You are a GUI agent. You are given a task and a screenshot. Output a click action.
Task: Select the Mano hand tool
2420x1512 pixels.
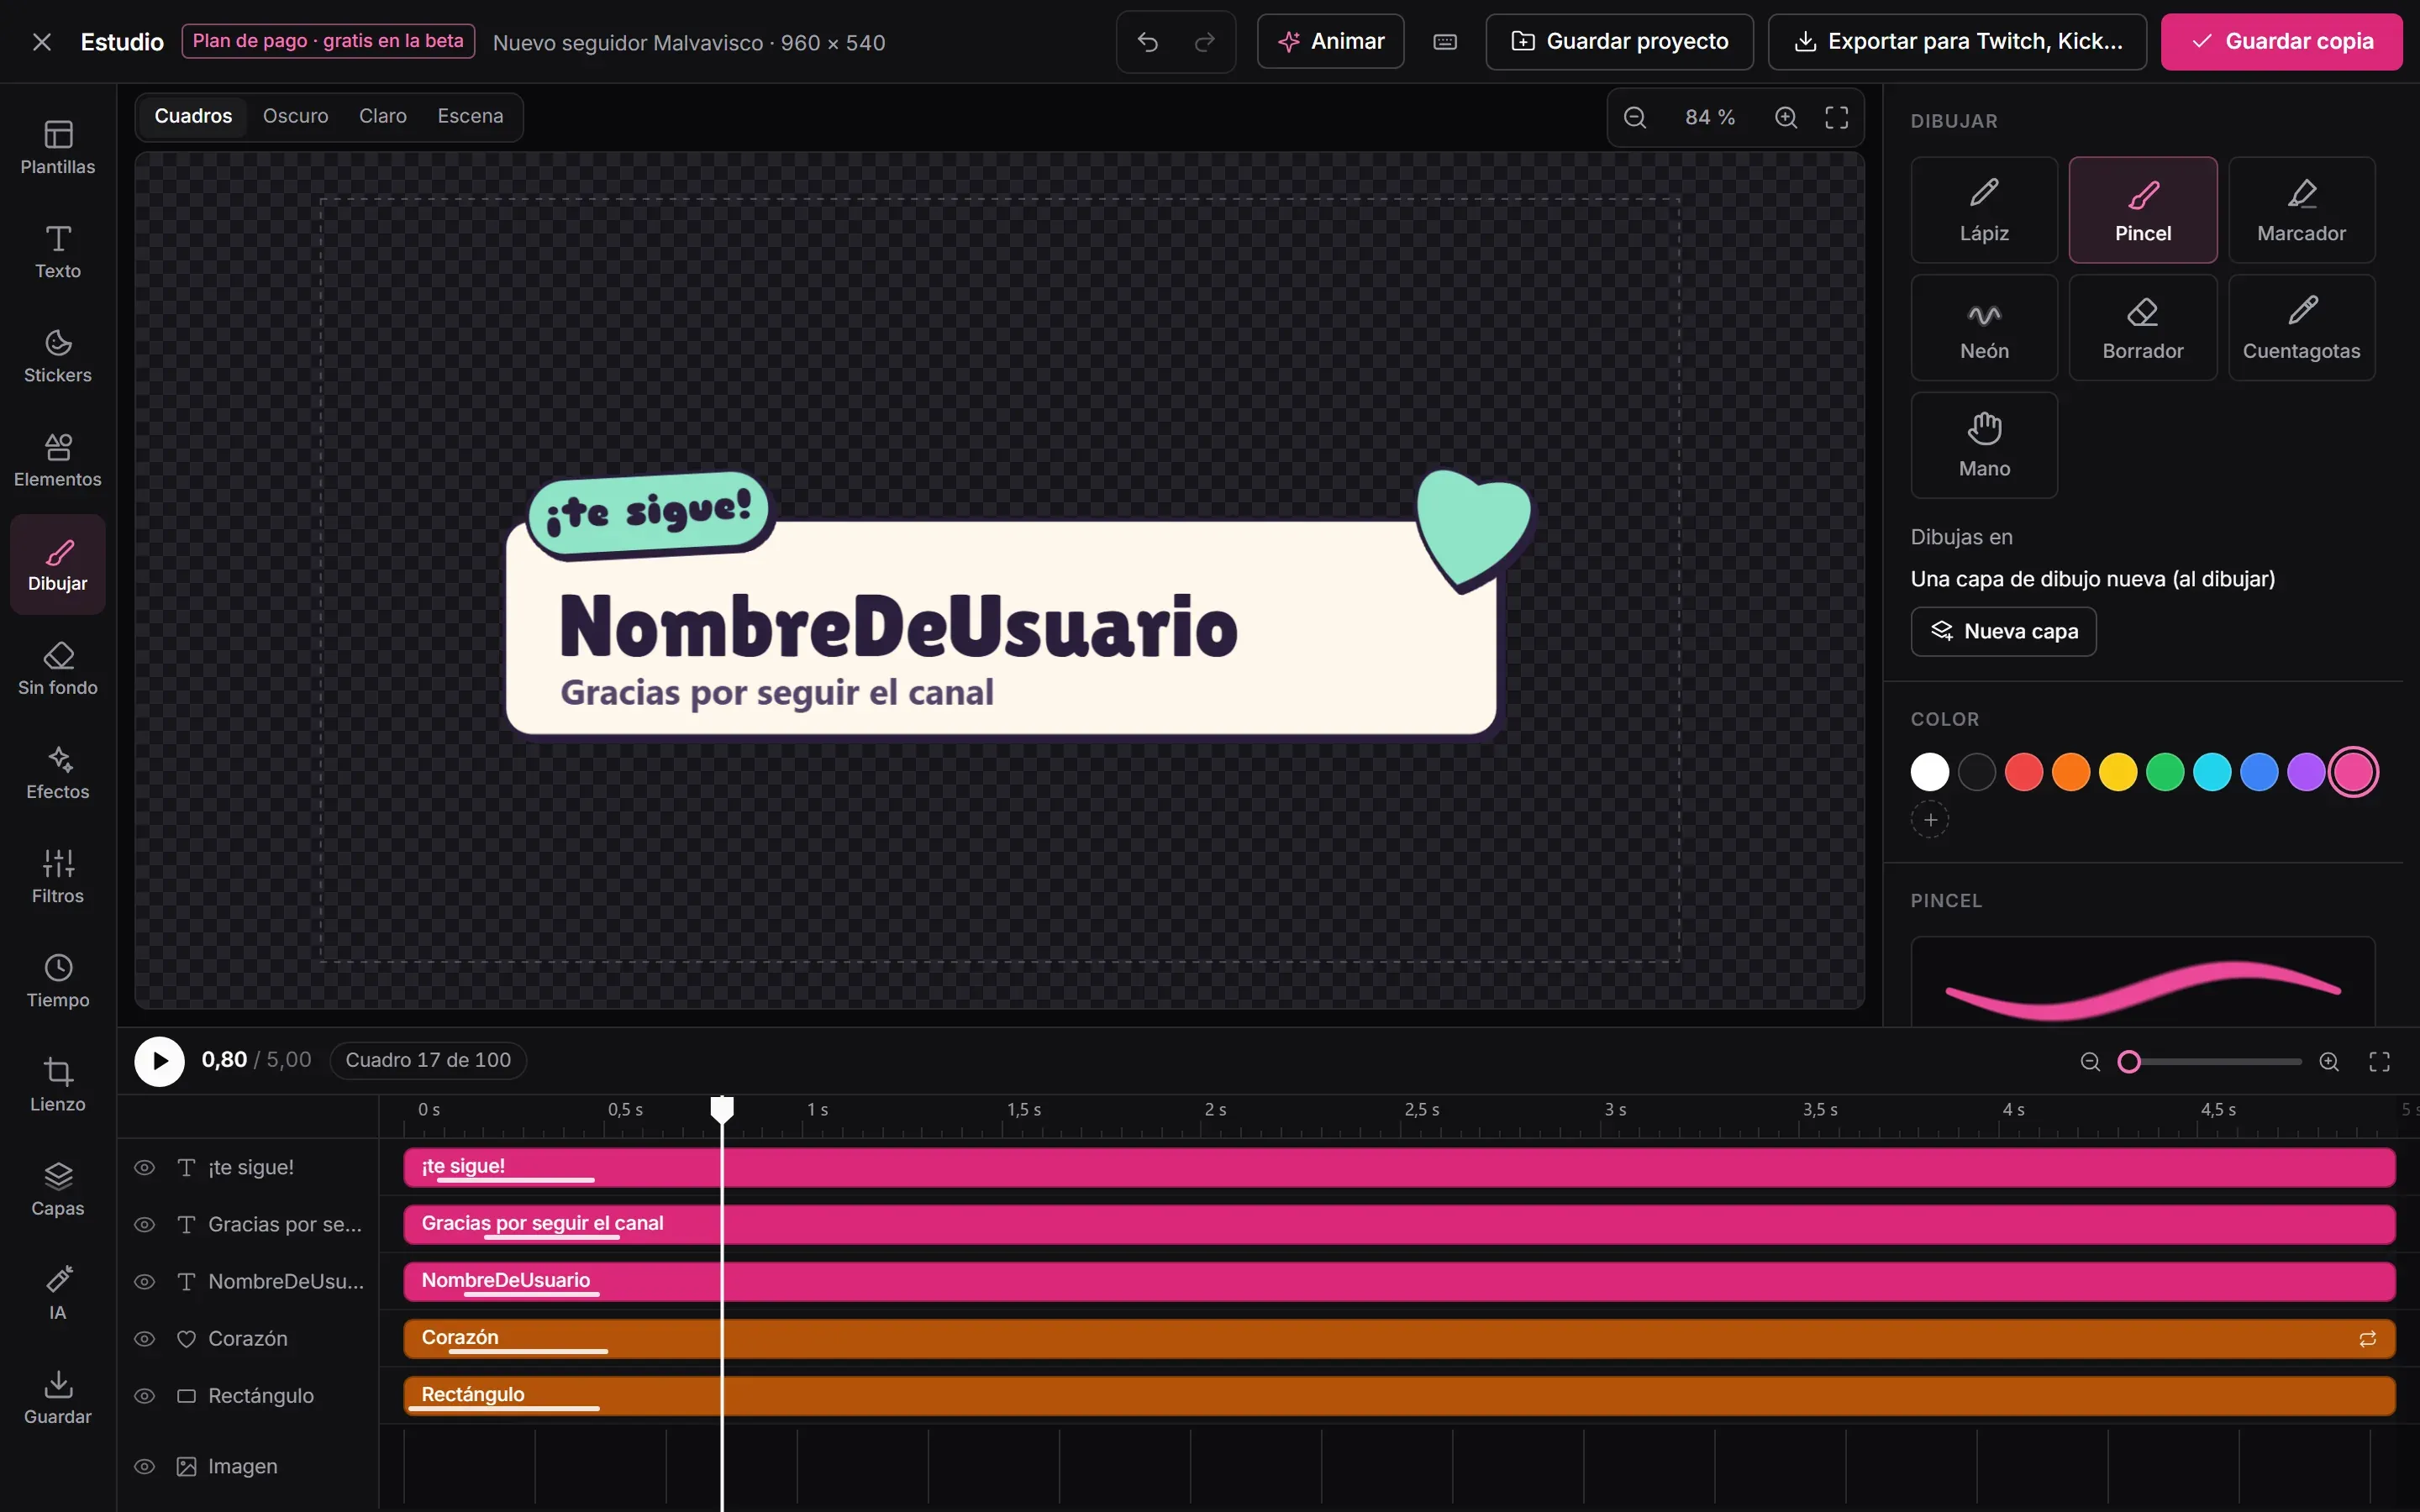[1984, 445]
